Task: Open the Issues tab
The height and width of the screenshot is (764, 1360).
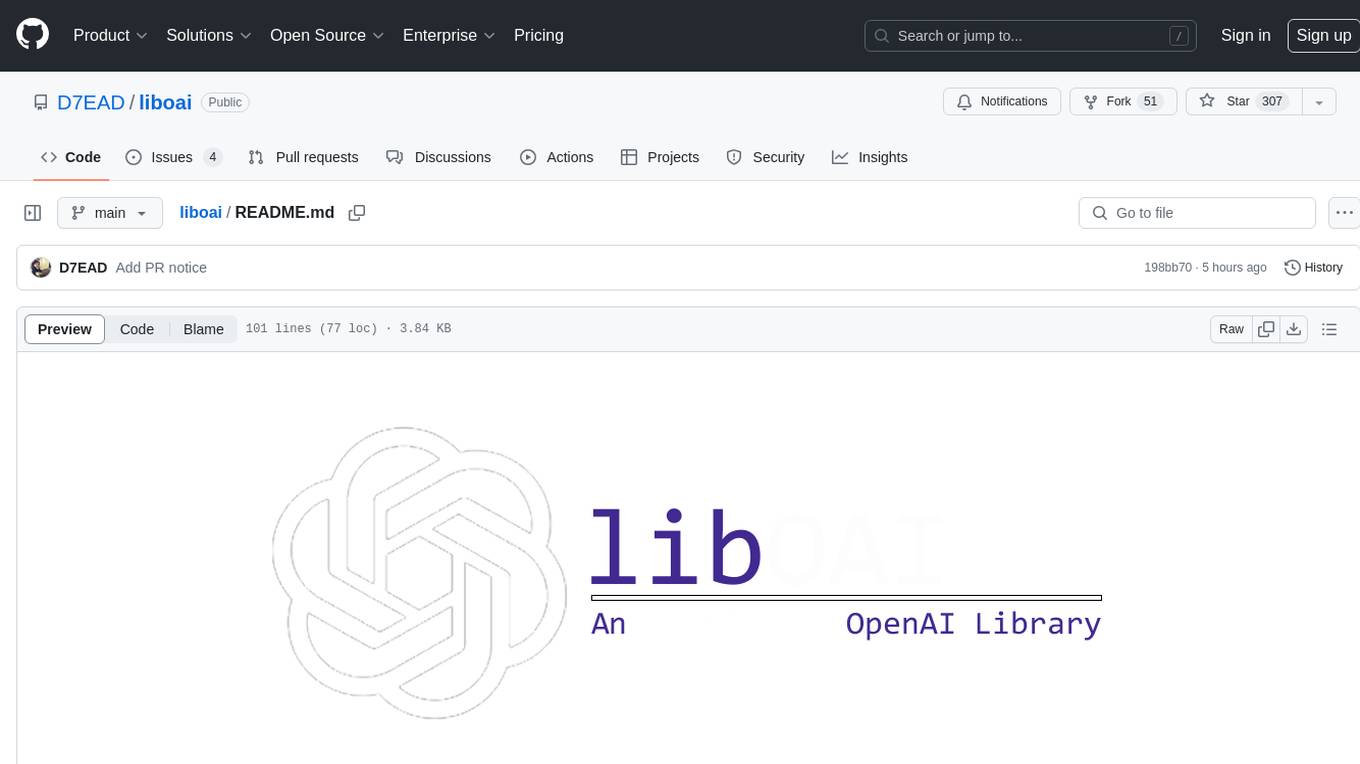Action: [173, 157]
